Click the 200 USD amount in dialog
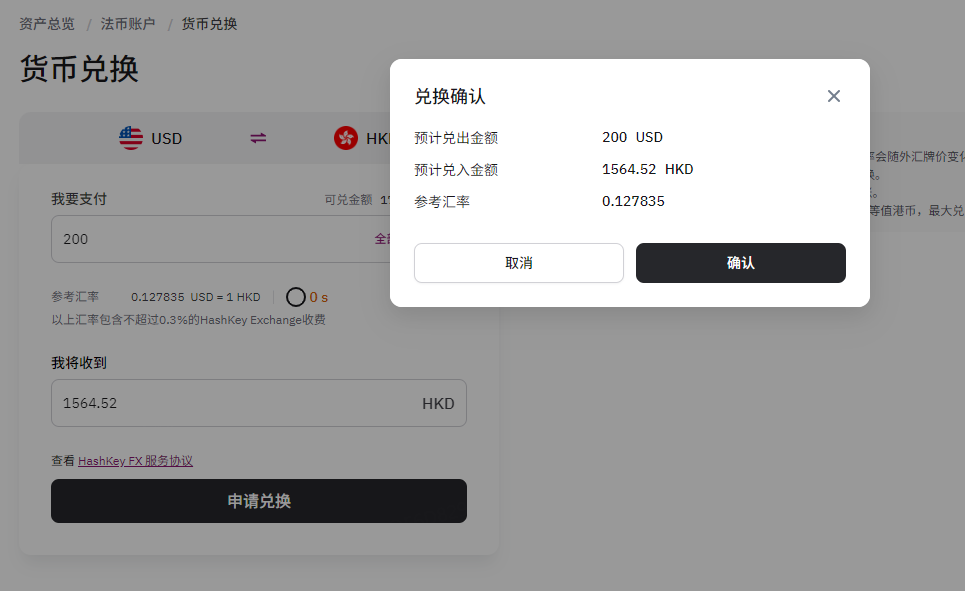Image resolution: width=965 pixels, height=591 pixels. pos(632,137)
